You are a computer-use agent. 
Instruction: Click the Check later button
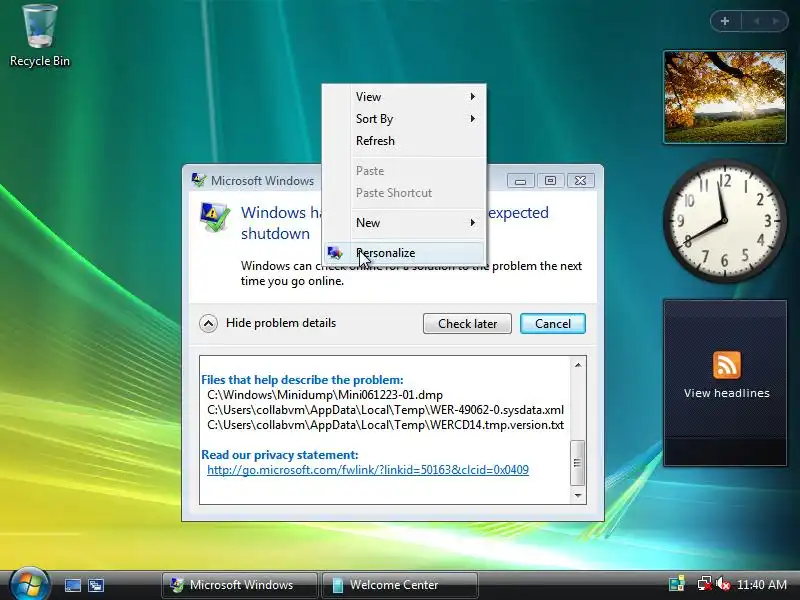click(467, 323)
